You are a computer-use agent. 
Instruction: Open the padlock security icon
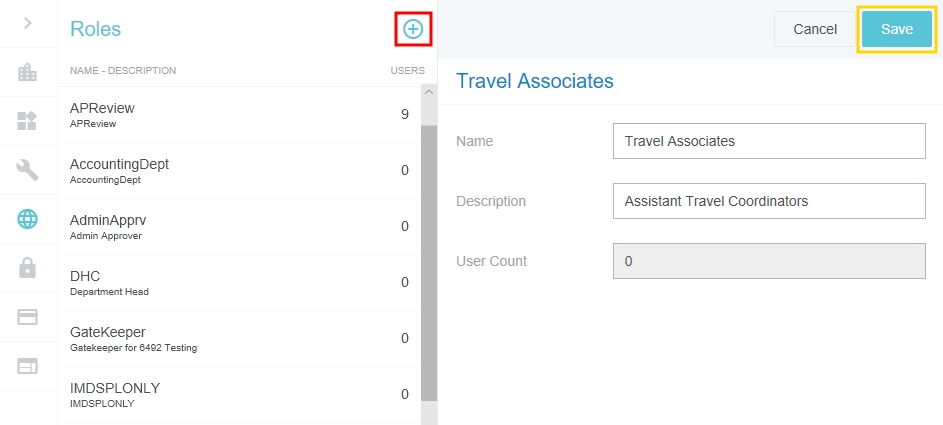tap(28, 268)
